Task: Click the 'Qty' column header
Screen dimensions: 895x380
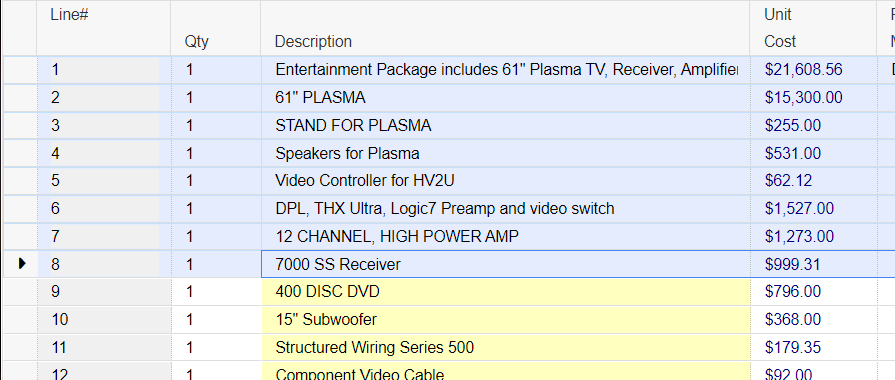Action: [x=216, y=28]
